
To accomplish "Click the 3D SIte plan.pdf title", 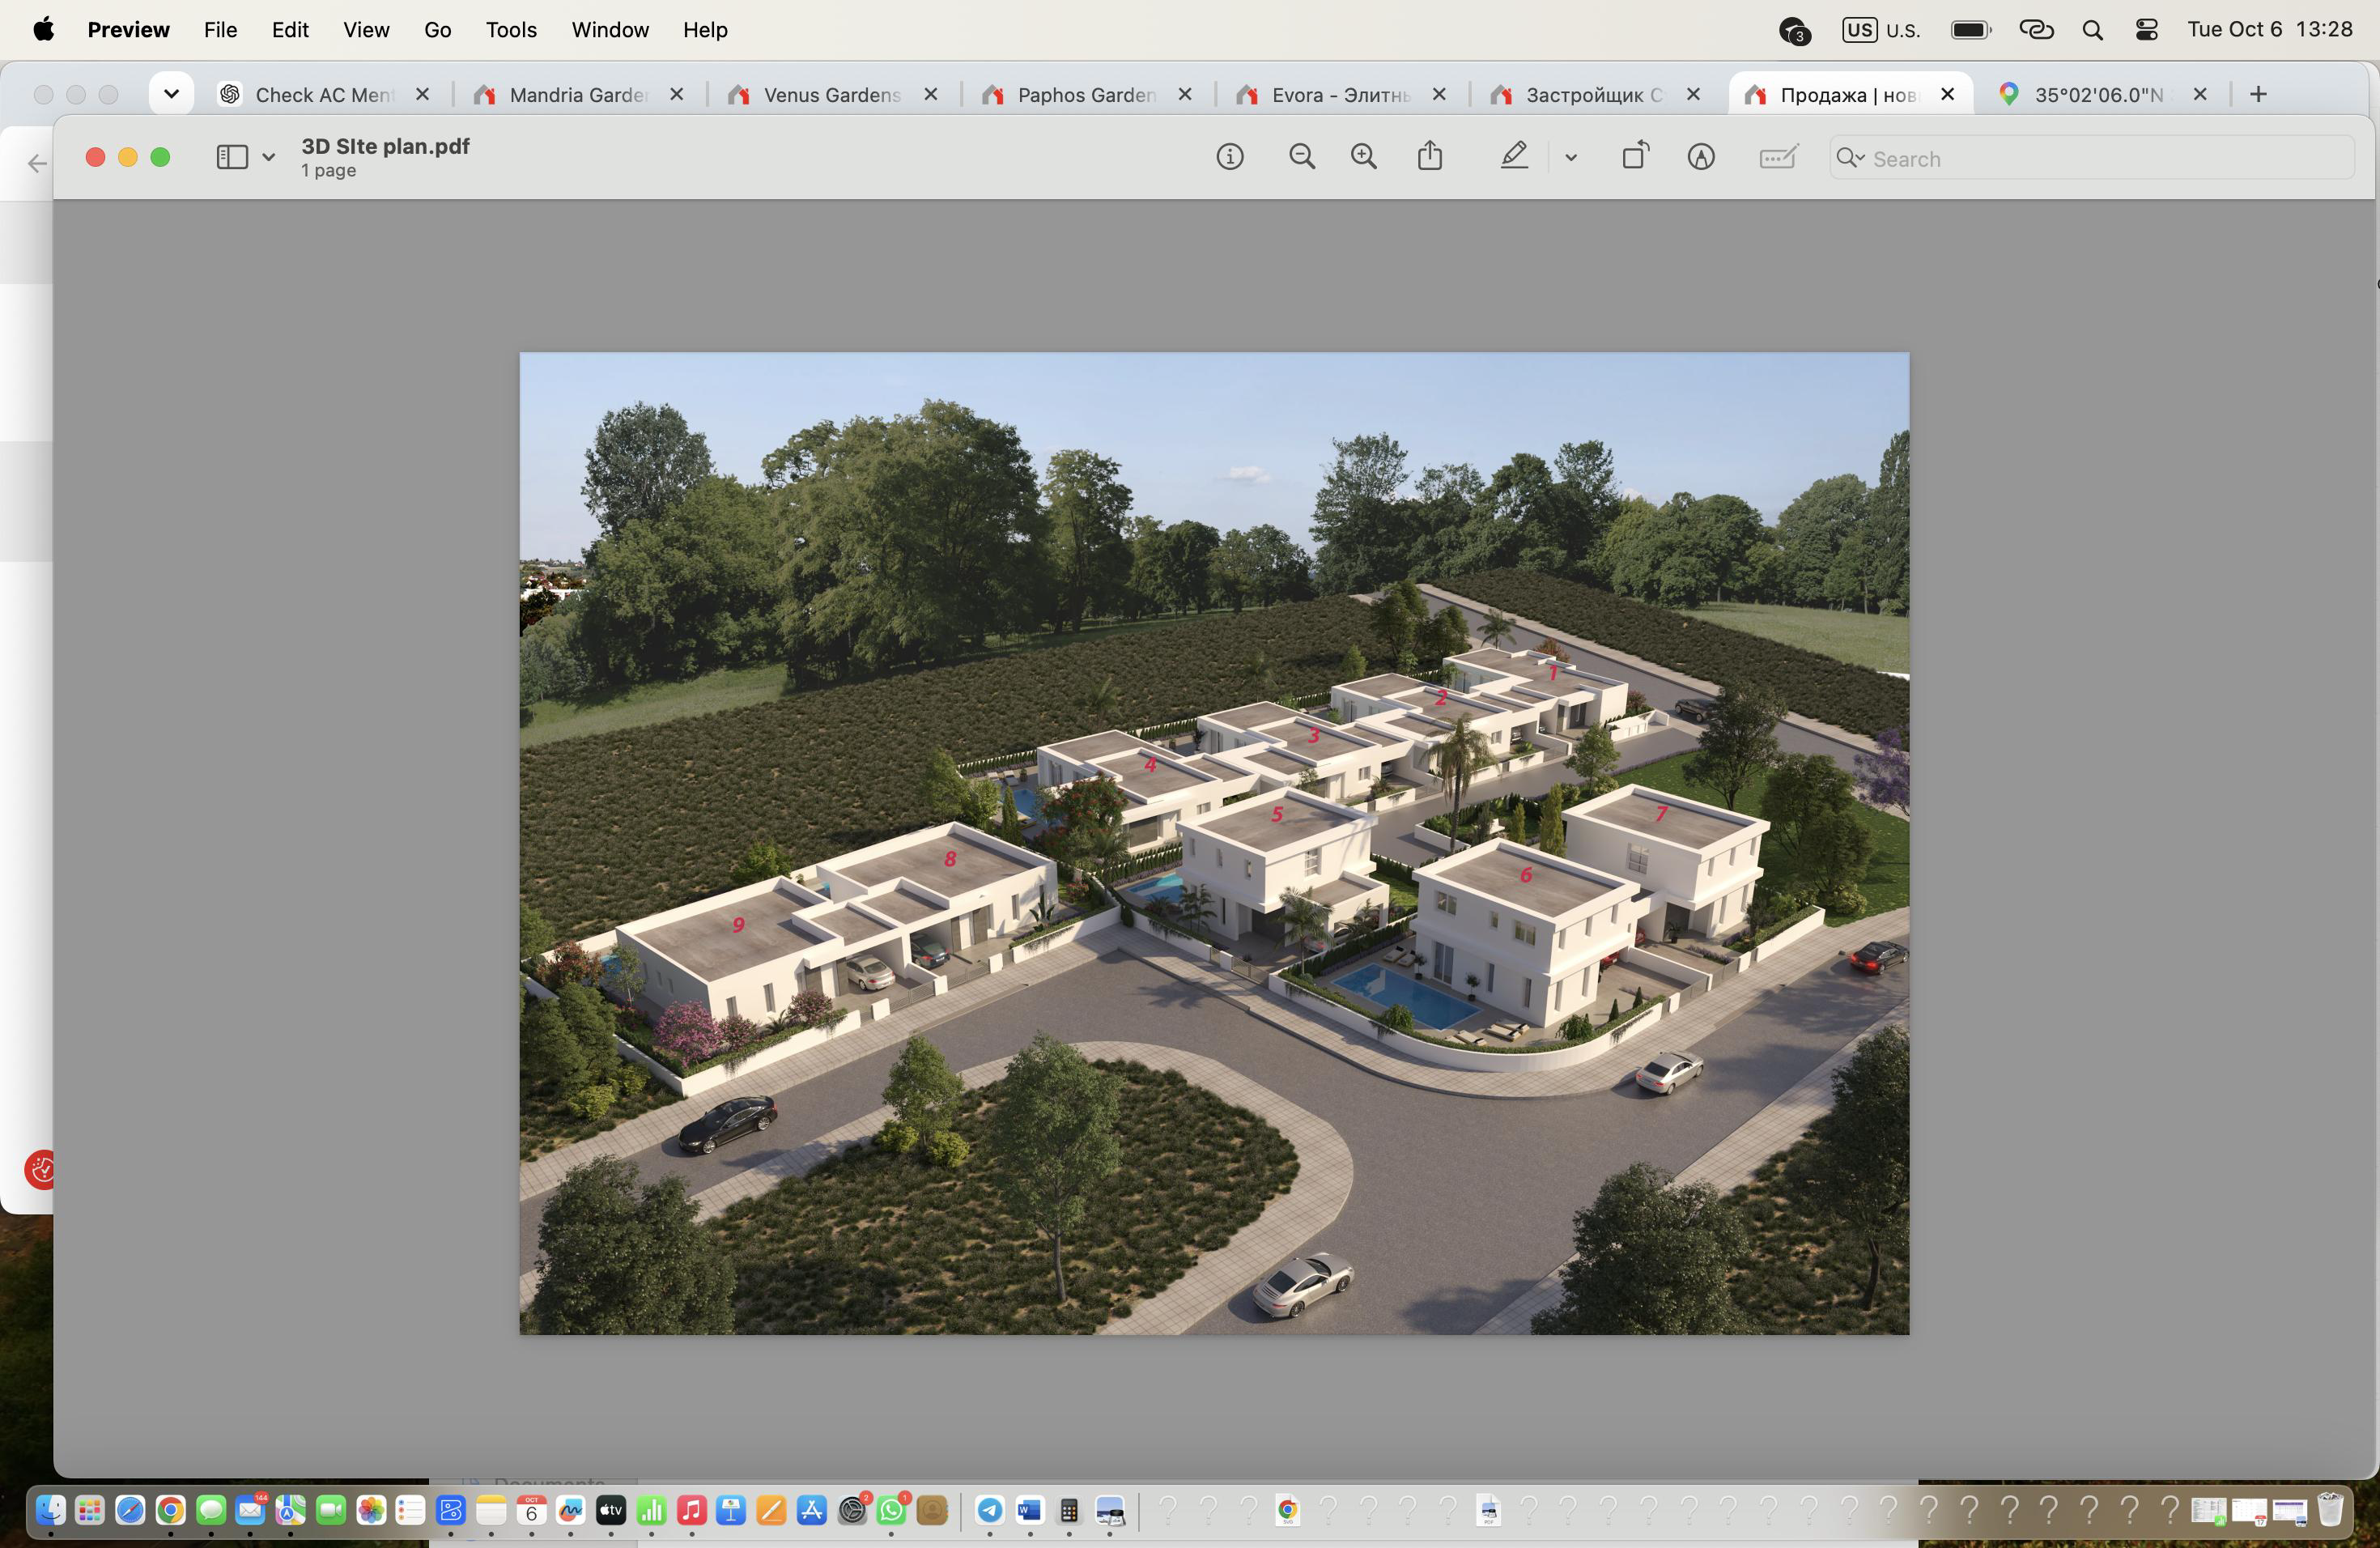I will 385,146.
